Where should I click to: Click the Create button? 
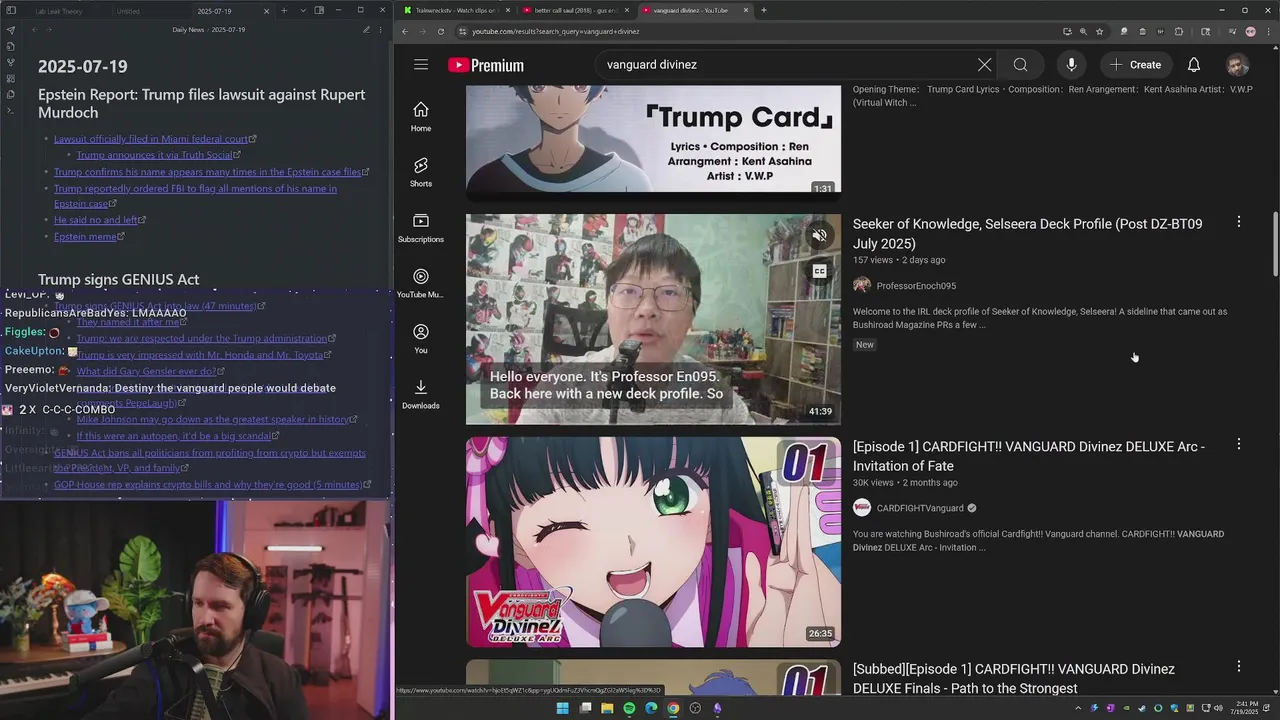pyautogui.click(x=1135, y=65)
